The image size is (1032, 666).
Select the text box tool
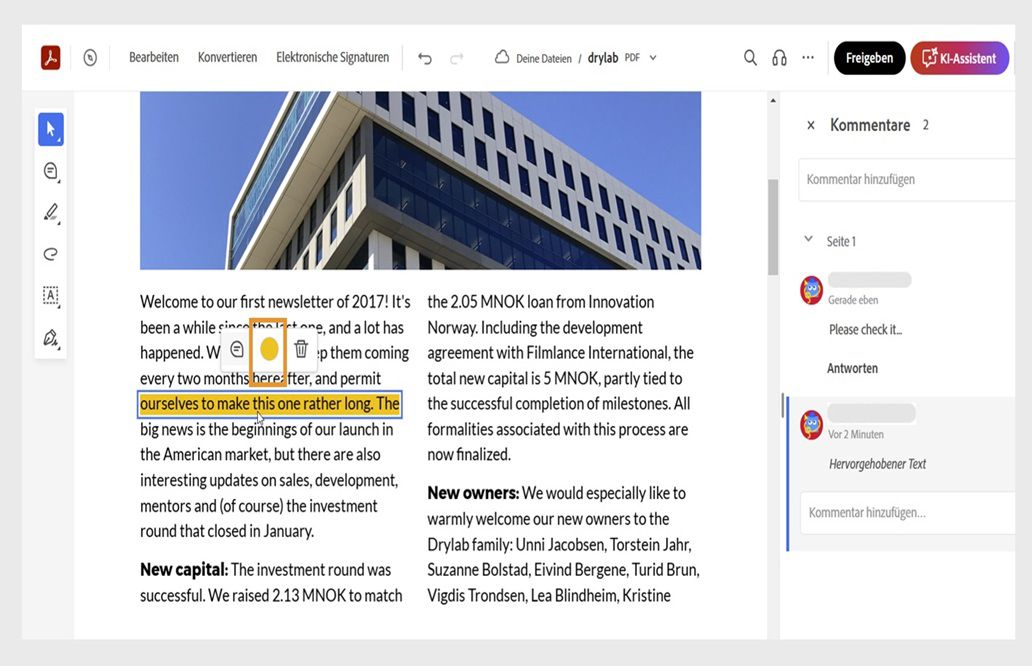pyautogui.click(x=51, y=295)
